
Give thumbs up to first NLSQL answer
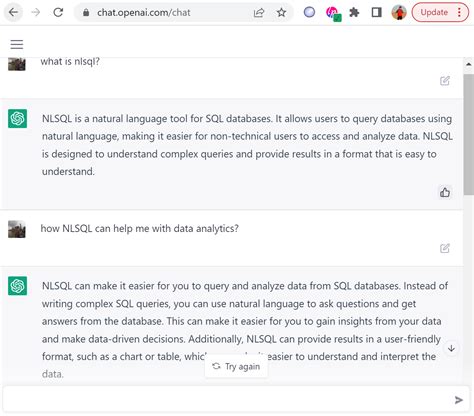click(x=445, y=192)
